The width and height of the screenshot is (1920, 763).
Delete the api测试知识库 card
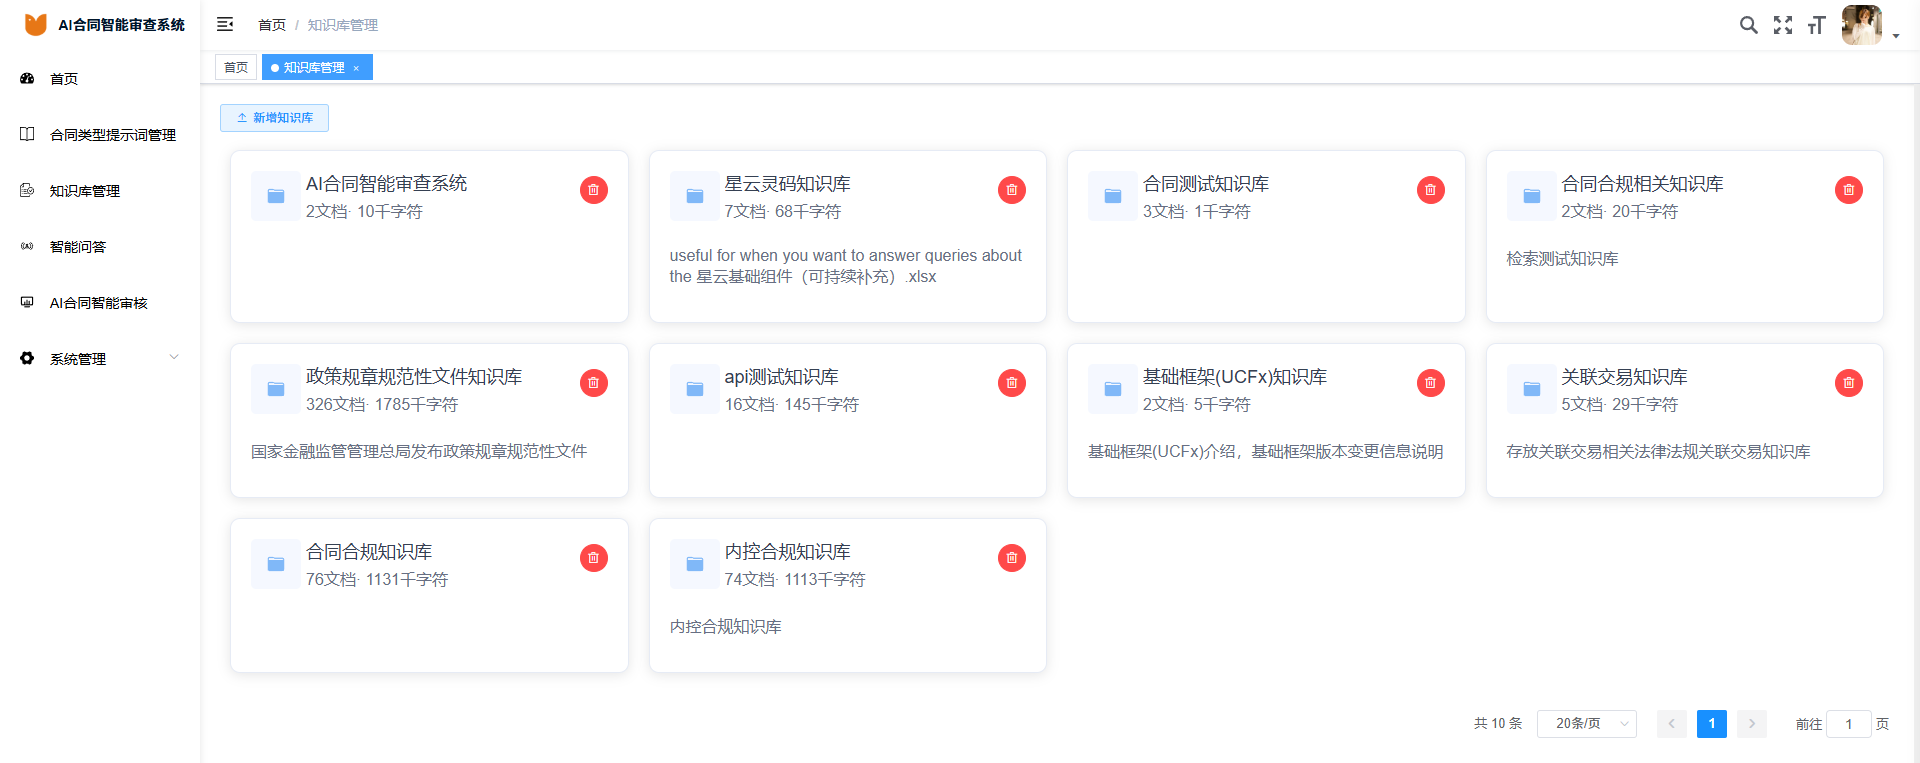[1012, 383]
